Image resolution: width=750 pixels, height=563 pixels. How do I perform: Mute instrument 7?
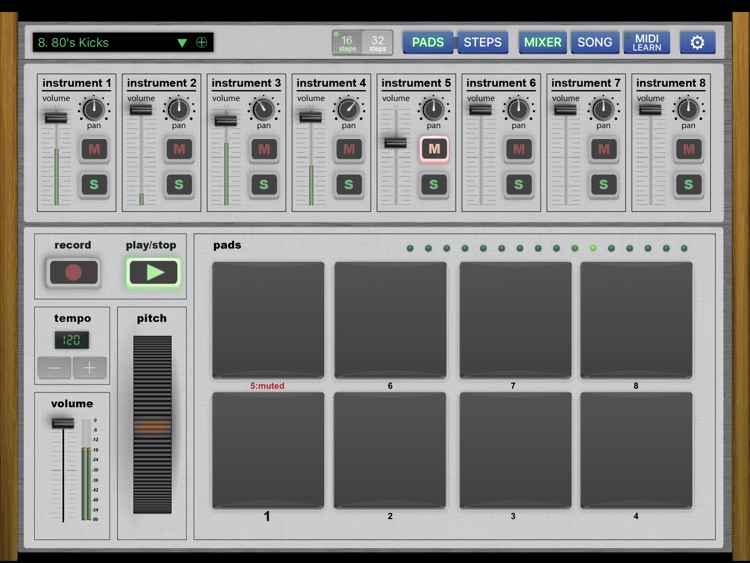pyautogui.click(x=604, y=149)
